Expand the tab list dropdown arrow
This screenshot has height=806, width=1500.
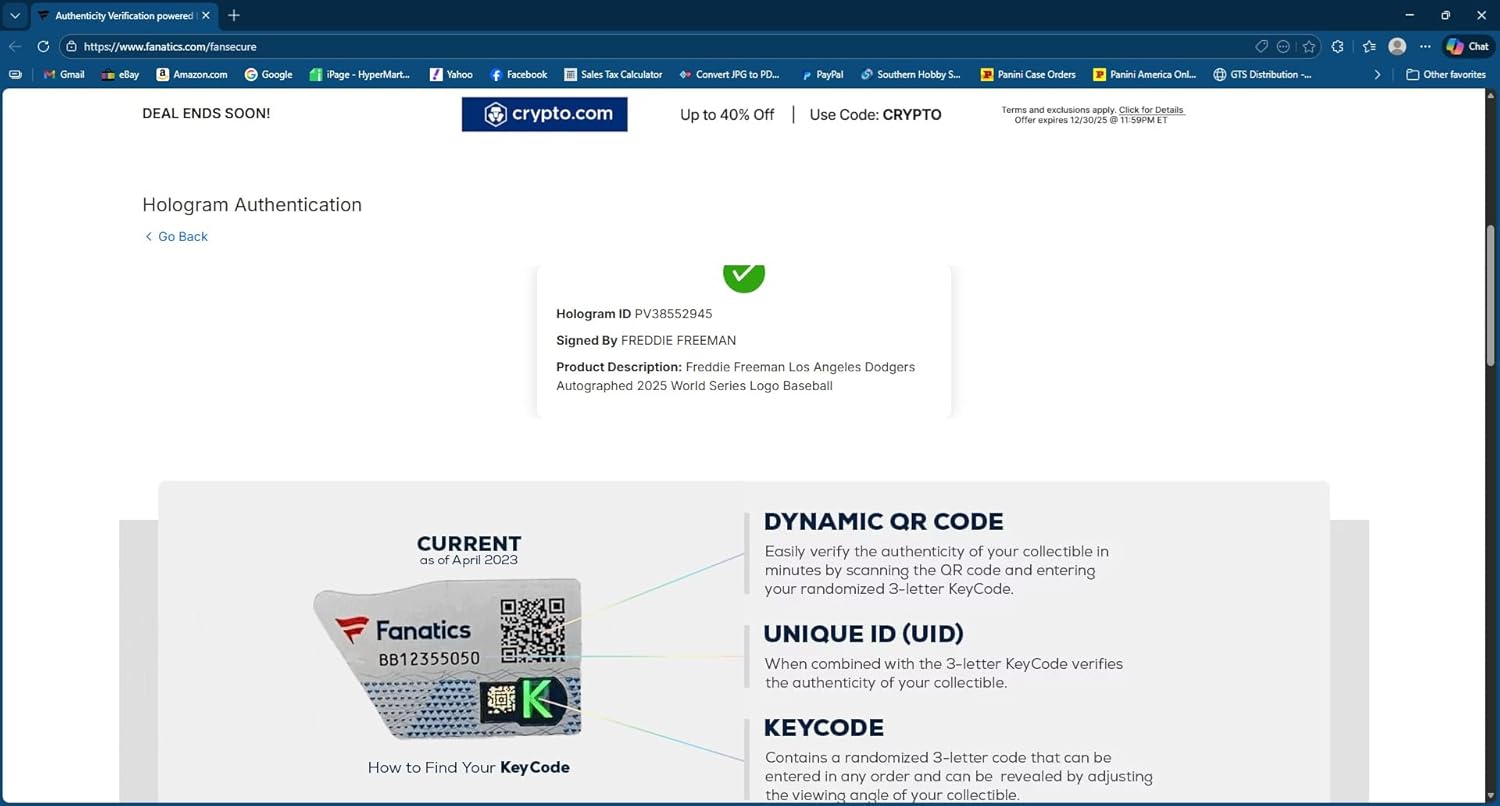tap(14, 16)
